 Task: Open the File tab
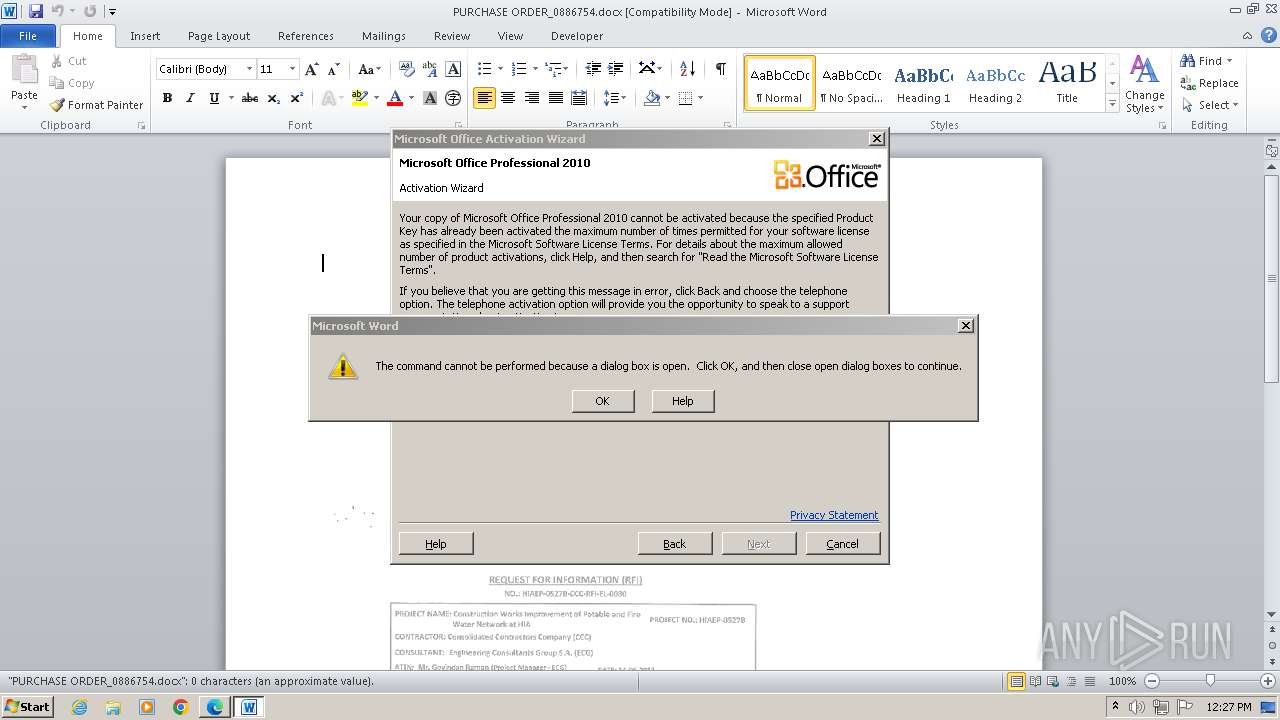28,36
